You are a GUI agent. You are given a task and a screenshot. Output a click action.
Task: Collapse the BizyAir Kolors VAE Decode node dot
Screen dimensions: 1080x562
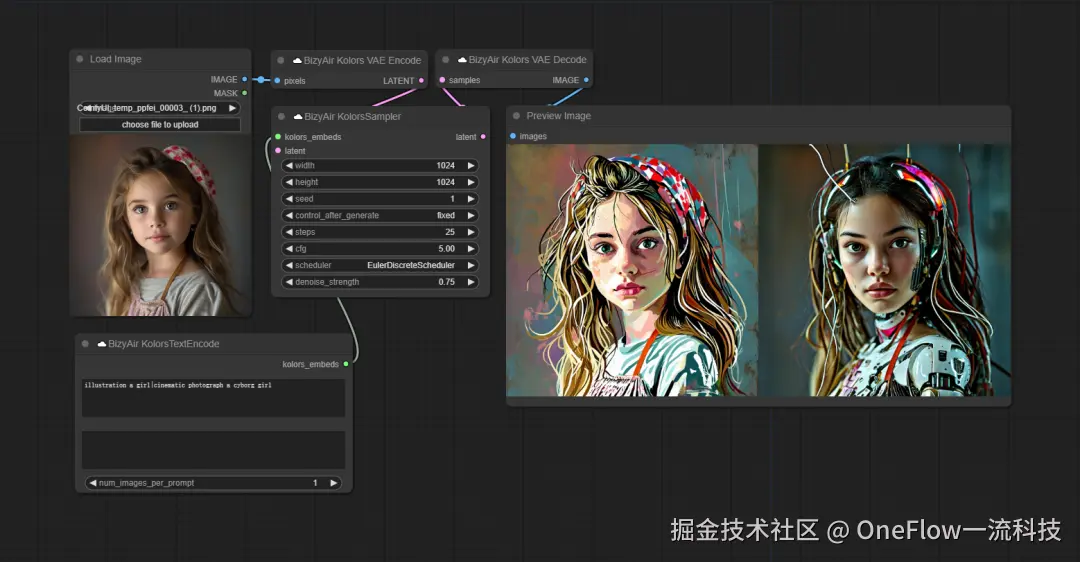[446, 60]
